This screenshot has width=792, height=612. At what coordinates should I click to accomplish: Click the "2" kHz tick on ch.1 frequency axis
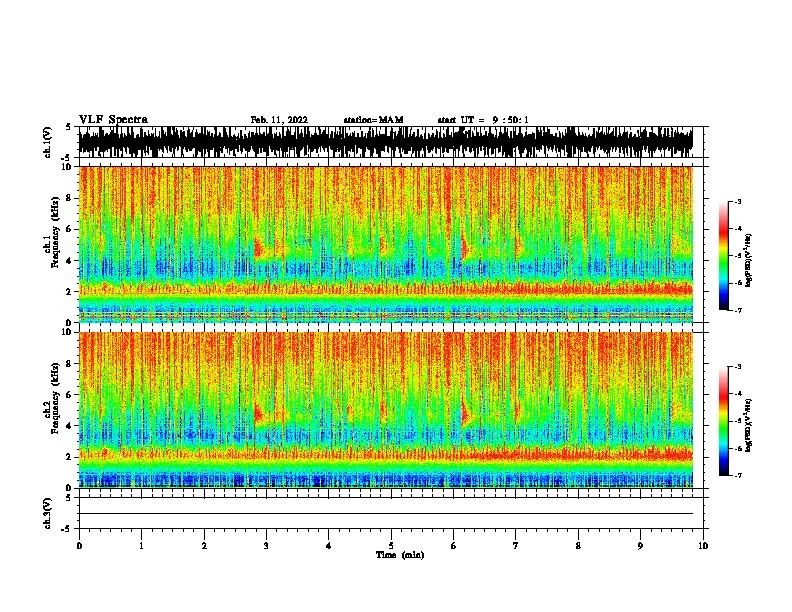pyautogui.click(x=70, y=292)
